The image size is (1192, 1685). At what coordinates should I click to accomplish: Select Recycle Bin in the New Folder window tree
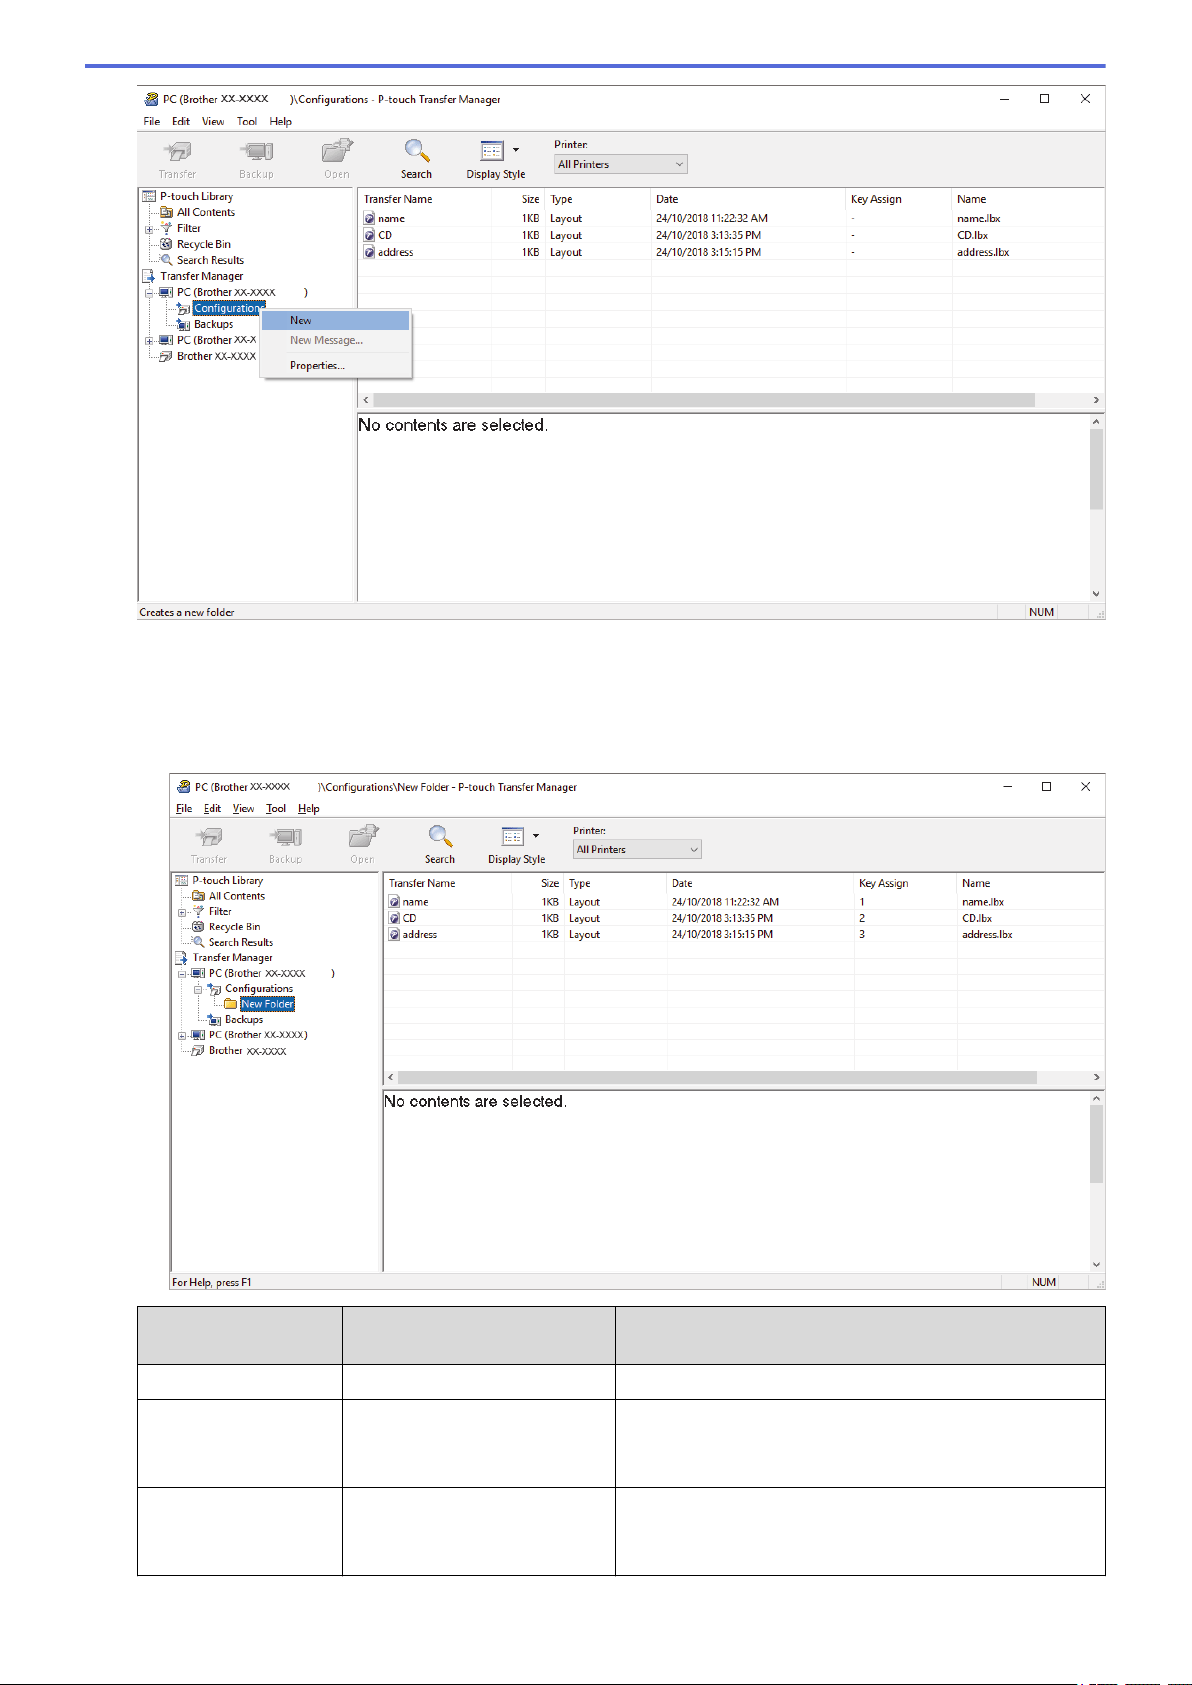point(234,927)
